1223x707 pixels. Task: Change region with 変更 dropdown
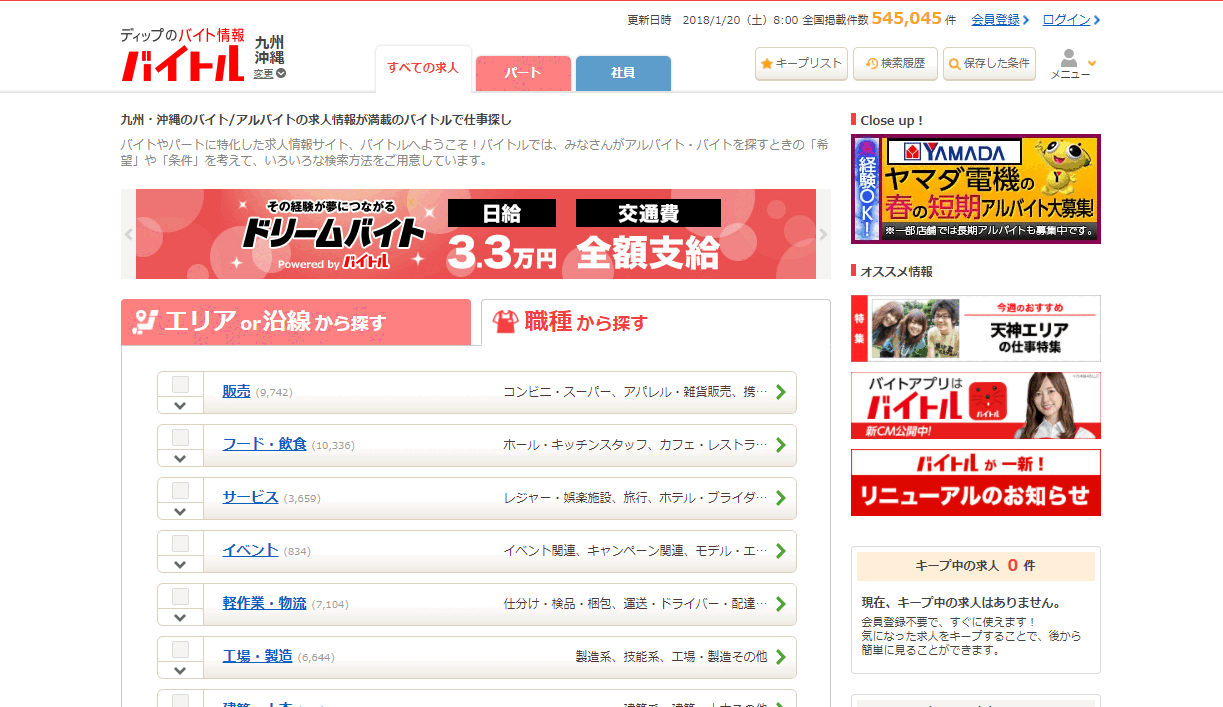pyautogui.click(x=269, y=73)
